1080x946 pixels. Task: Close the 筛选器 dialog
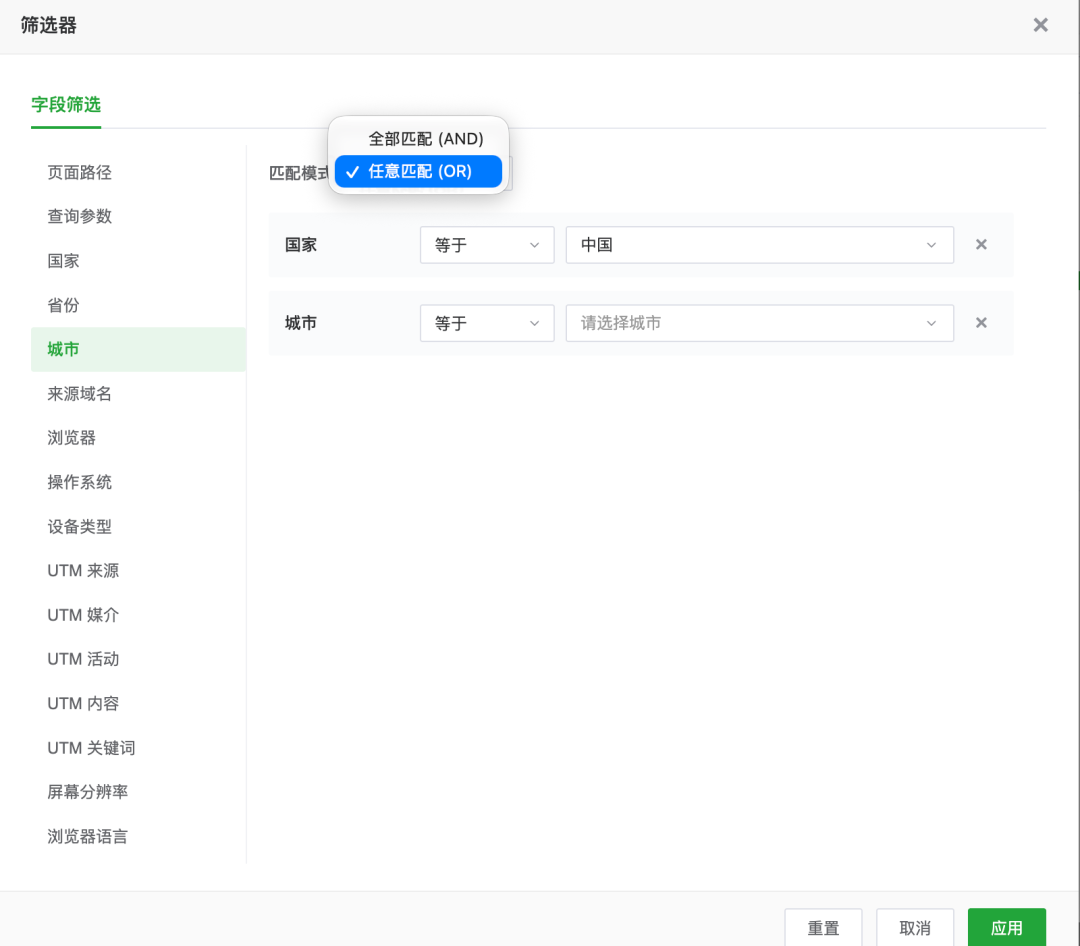1040,25
